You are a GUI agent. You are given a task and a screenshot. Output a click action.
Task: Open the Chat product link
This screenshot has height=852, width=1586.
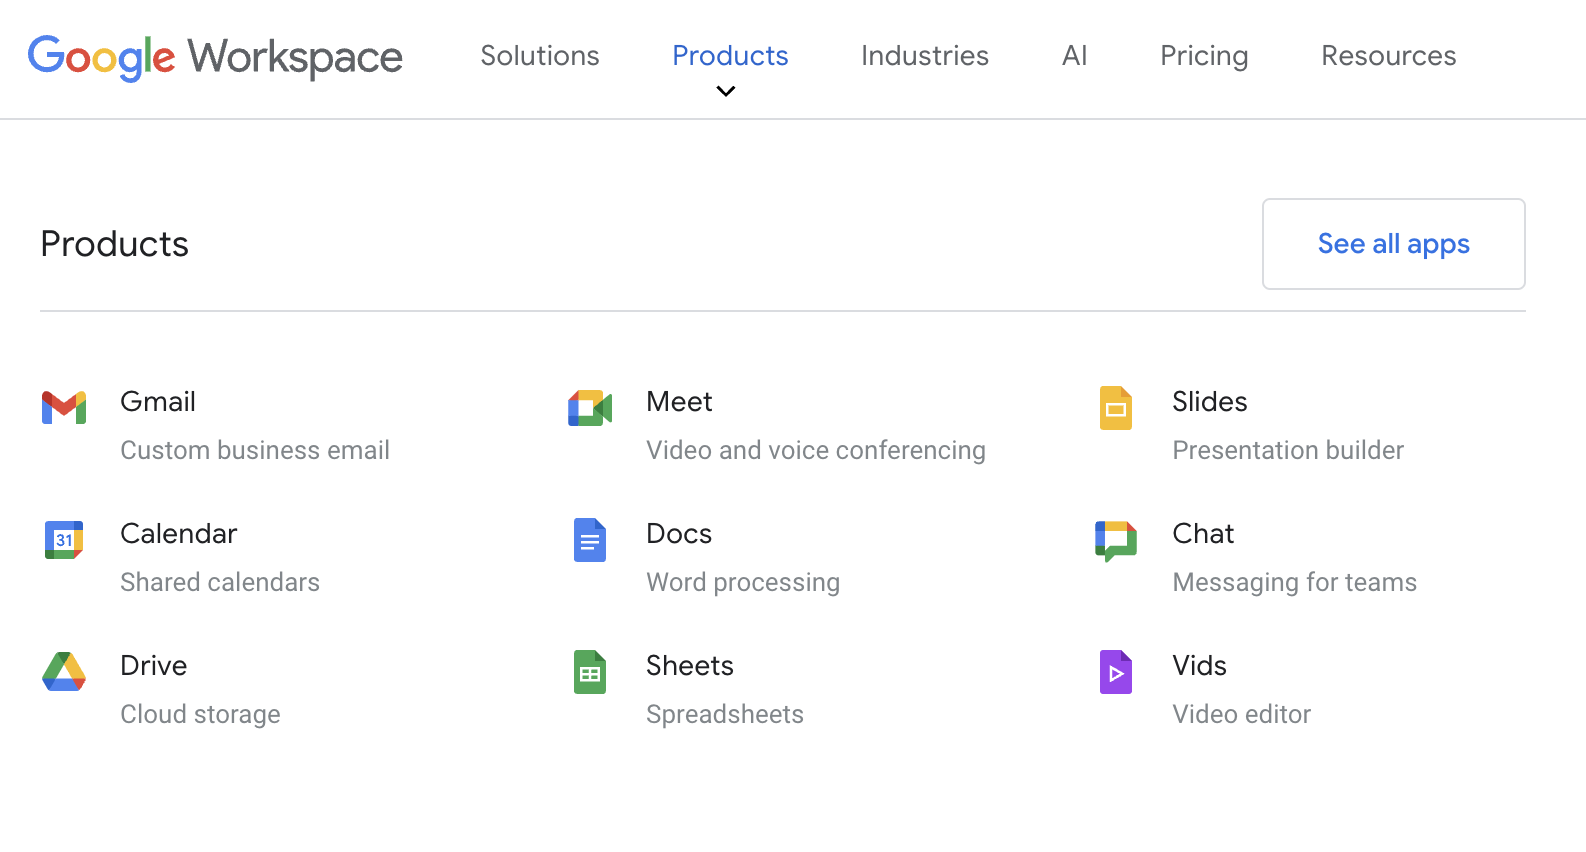[1204, 534]
